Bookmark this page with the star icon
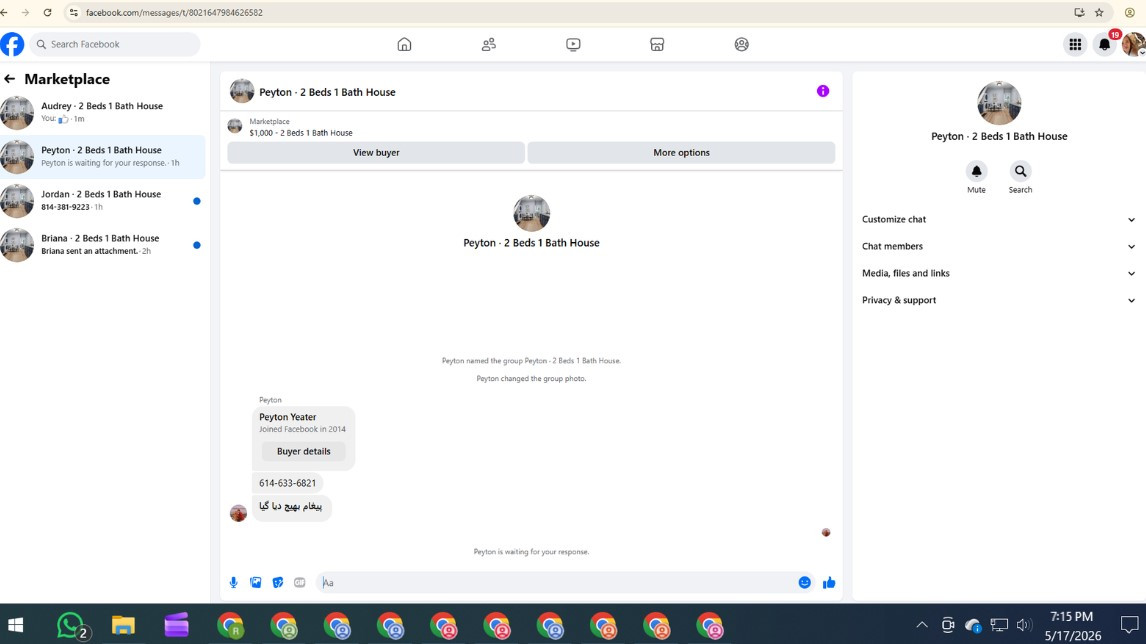Image resolution: width=1146 pixels, height=644 pixels. tap(1099, 12)
